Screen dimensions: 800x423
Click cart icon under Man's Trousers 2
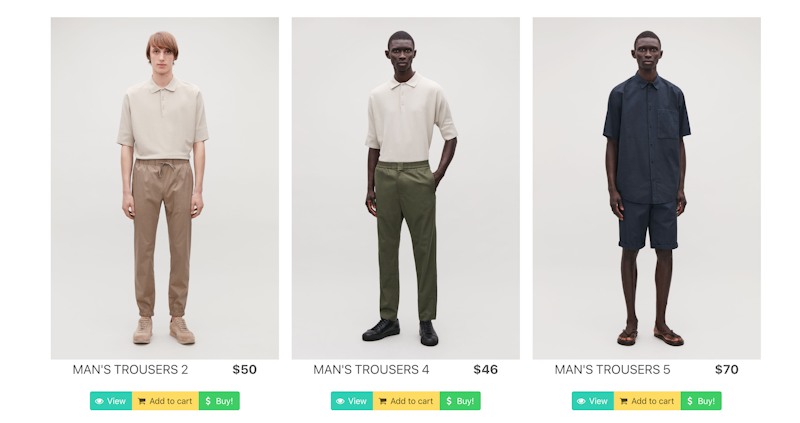pos(142,402)
